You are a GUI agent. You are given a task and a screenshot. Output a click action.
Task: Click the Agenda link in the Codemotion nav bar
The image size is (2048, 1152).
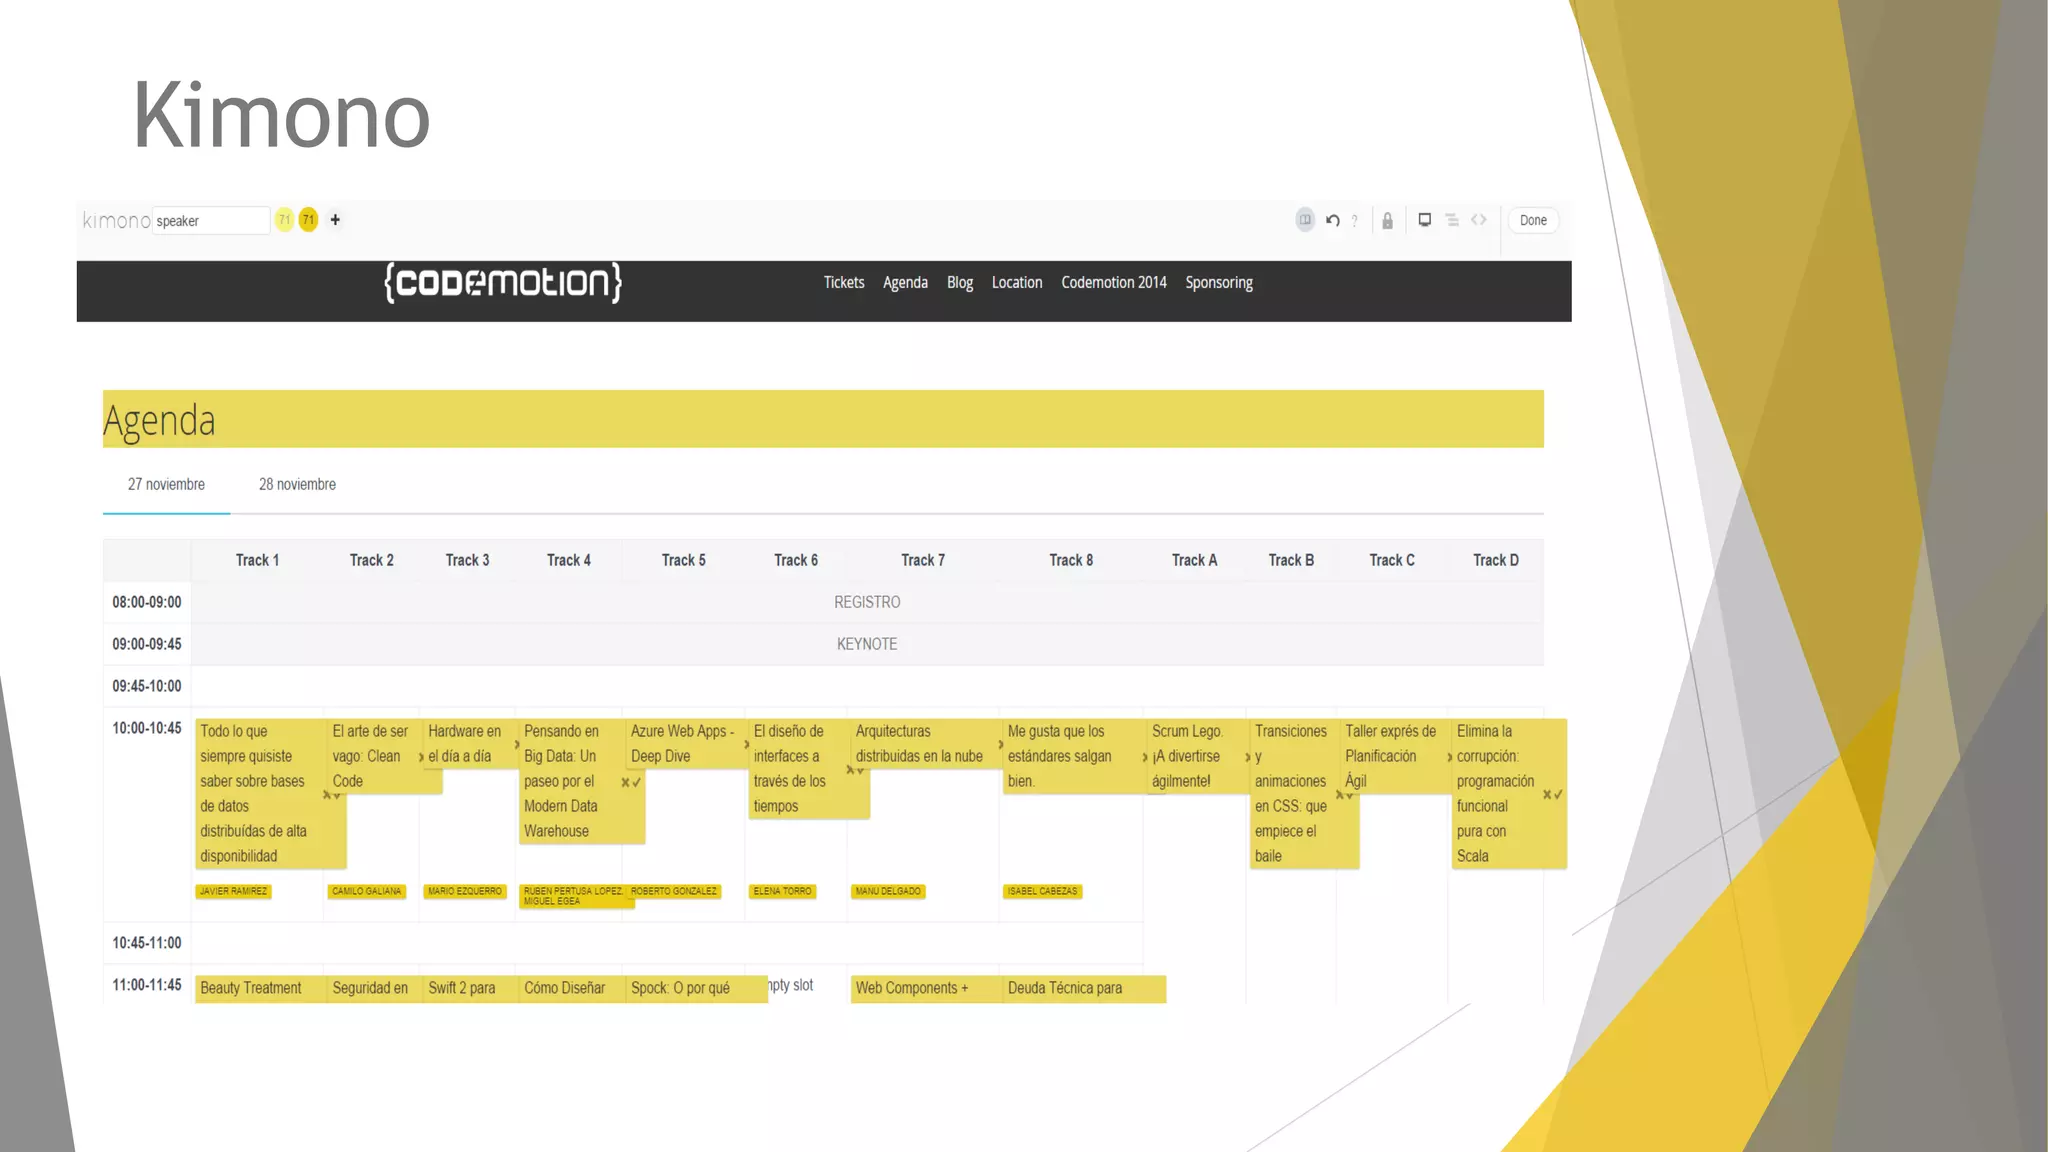tap(905, 283)
